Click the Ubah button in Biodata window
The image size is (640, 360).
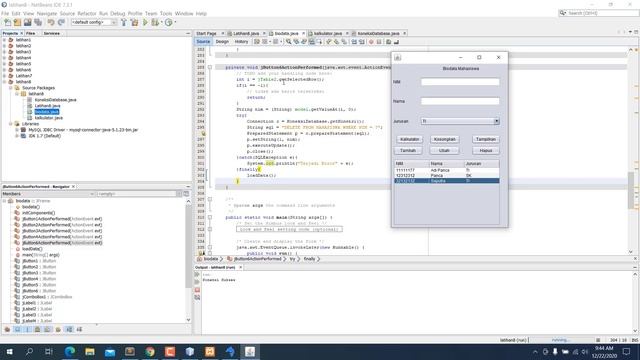(x=444, y=151)
